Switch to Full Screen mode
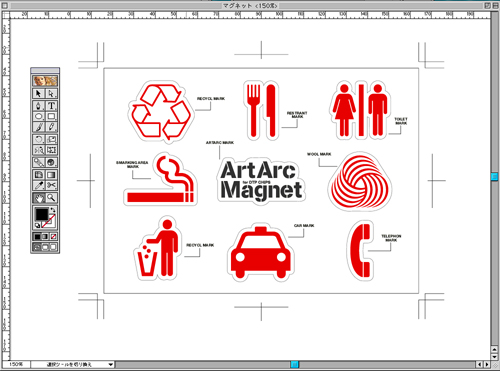The height and width of the screenshot is (371, 500). [53, 247]
